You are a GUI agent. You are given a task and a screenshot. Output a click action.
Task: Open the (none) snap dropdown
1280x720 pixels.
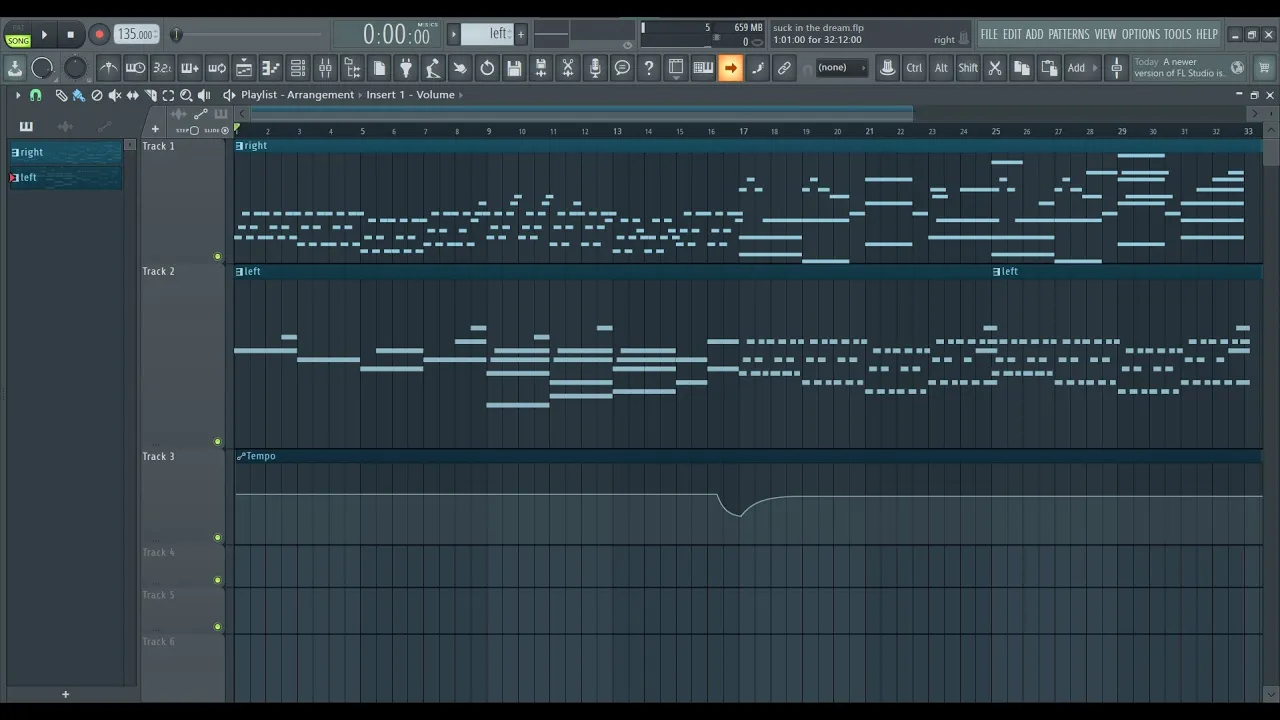point(840,68)
